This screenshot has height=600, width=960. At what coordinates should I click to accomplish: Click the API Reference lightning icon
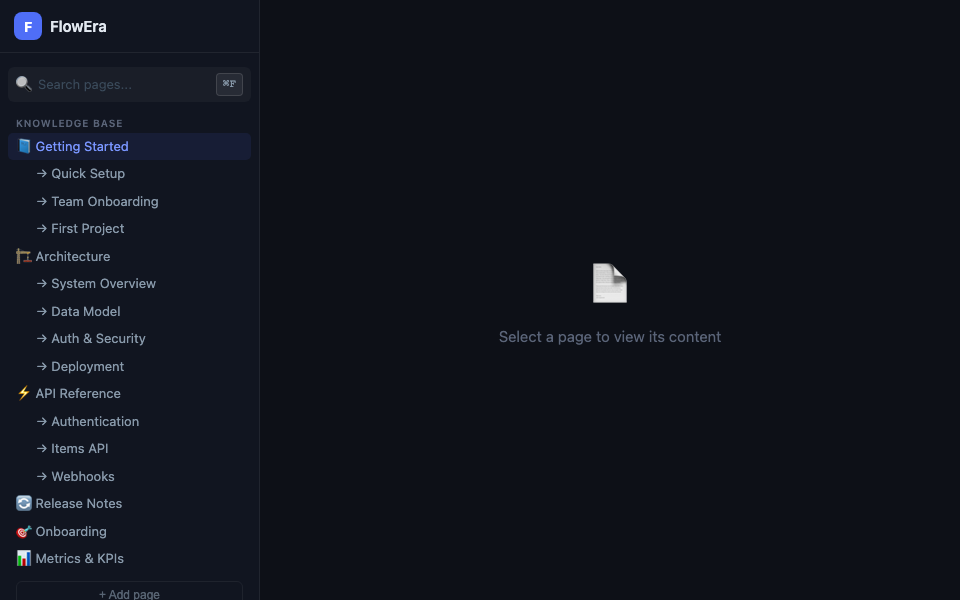(24, 393)
